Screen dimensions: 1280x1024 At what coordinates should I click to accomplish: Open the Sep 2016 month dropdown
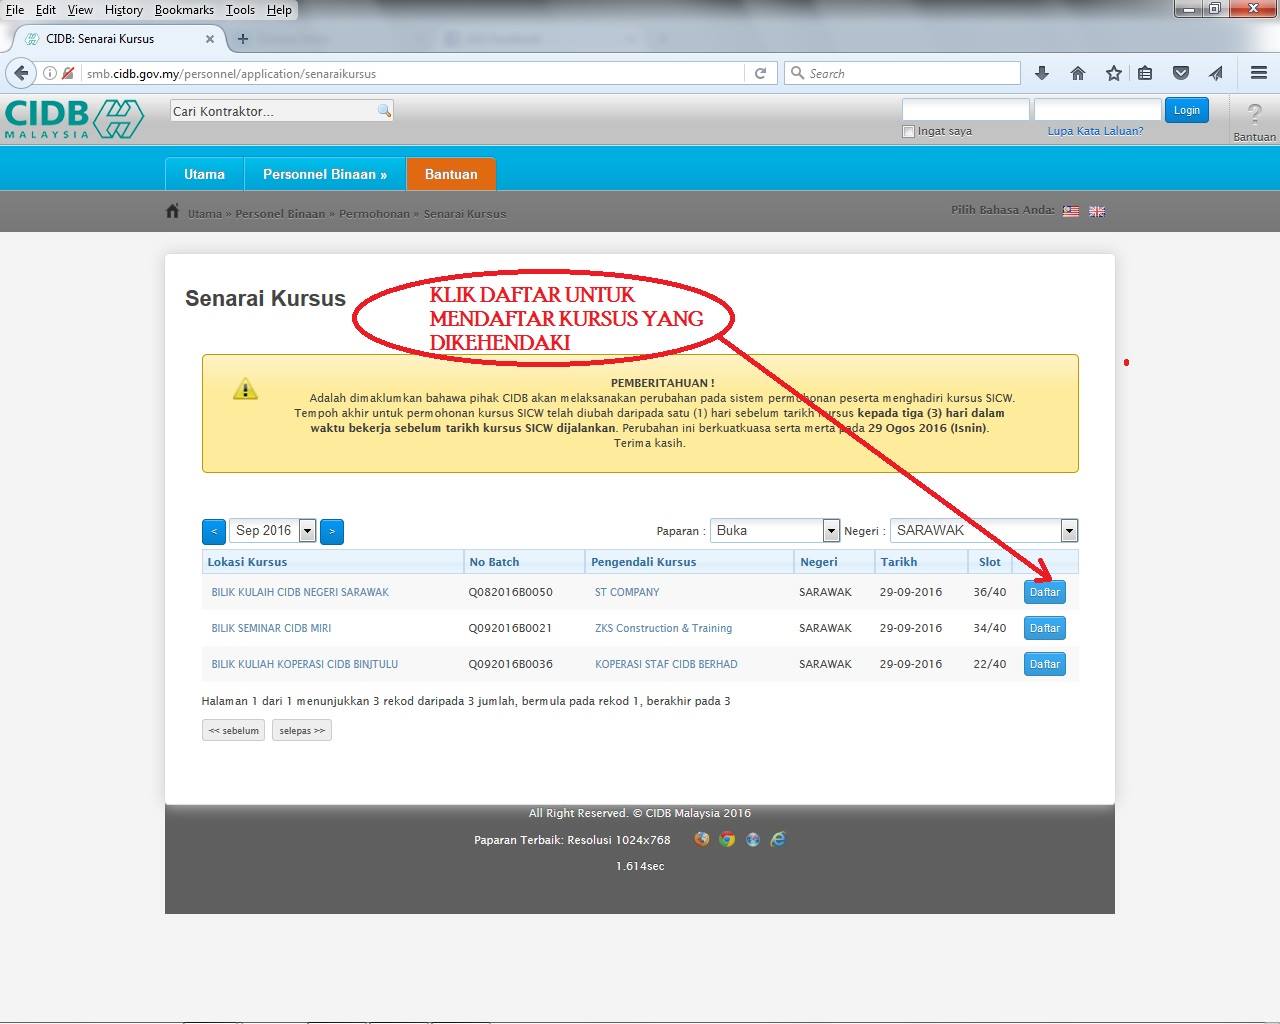tap(273, 531)
